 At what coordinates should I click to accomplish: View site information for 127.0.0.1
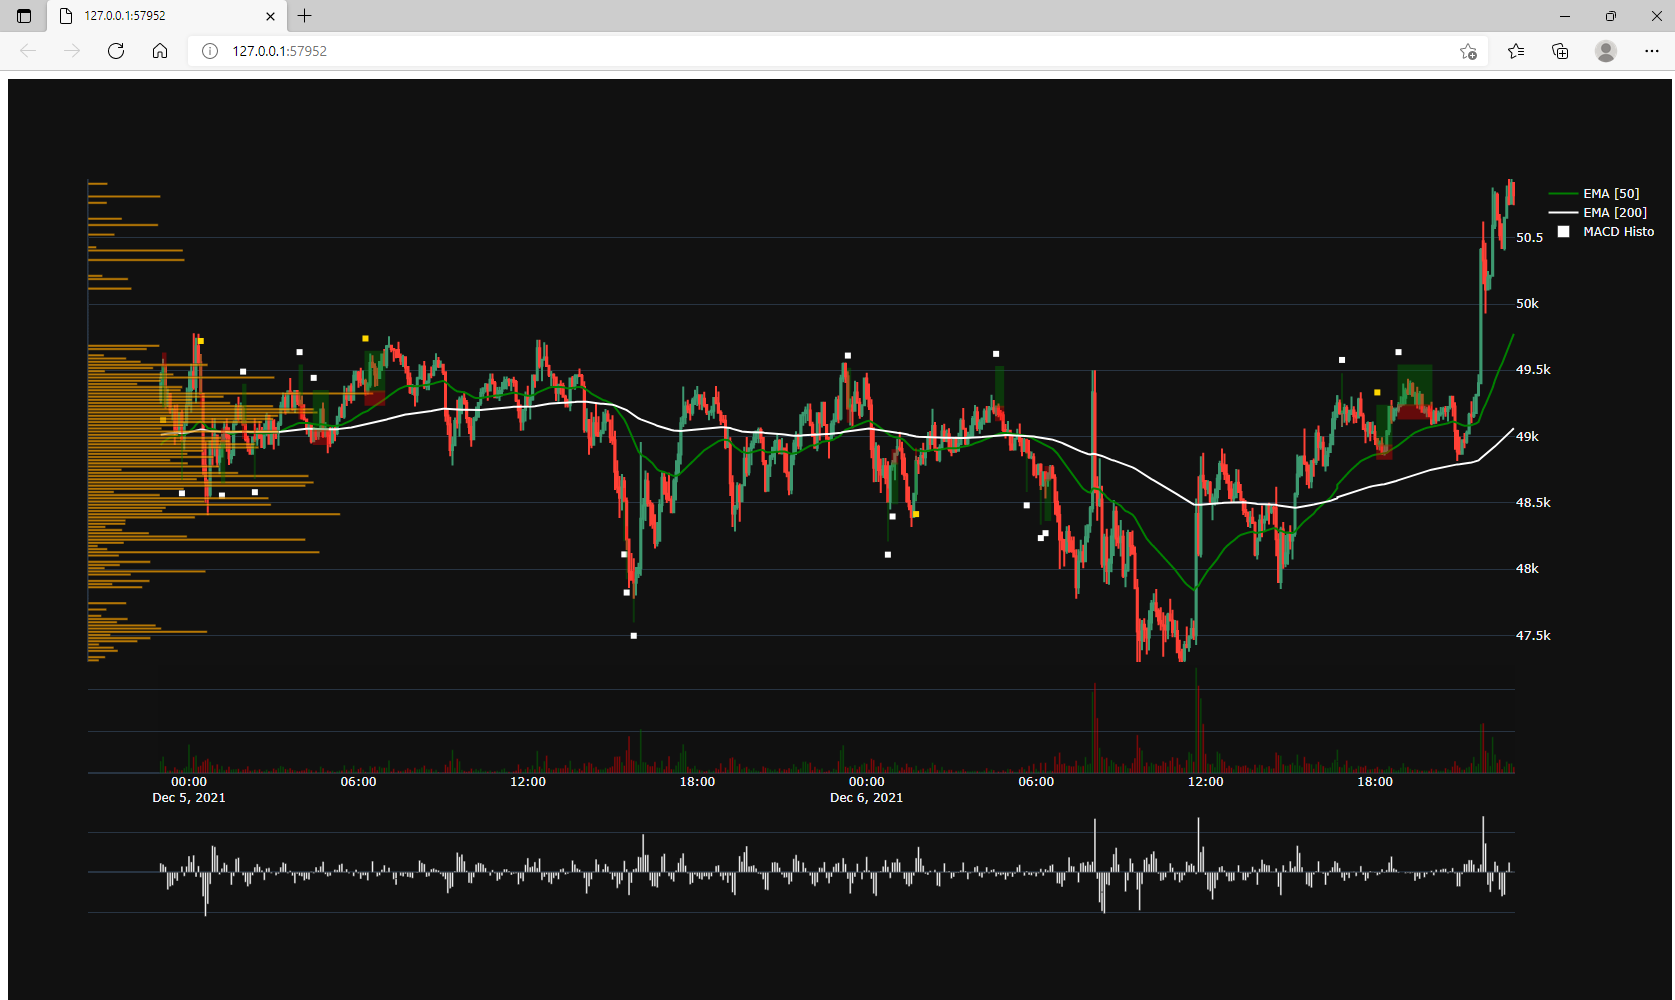click(210, 51)
